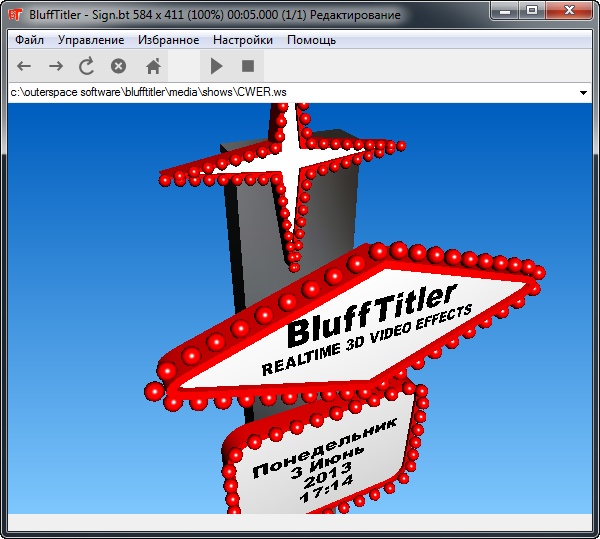Click the BluffTitler app icon in title bar
The image size is (600, 539).
click(x=15, y=14)
